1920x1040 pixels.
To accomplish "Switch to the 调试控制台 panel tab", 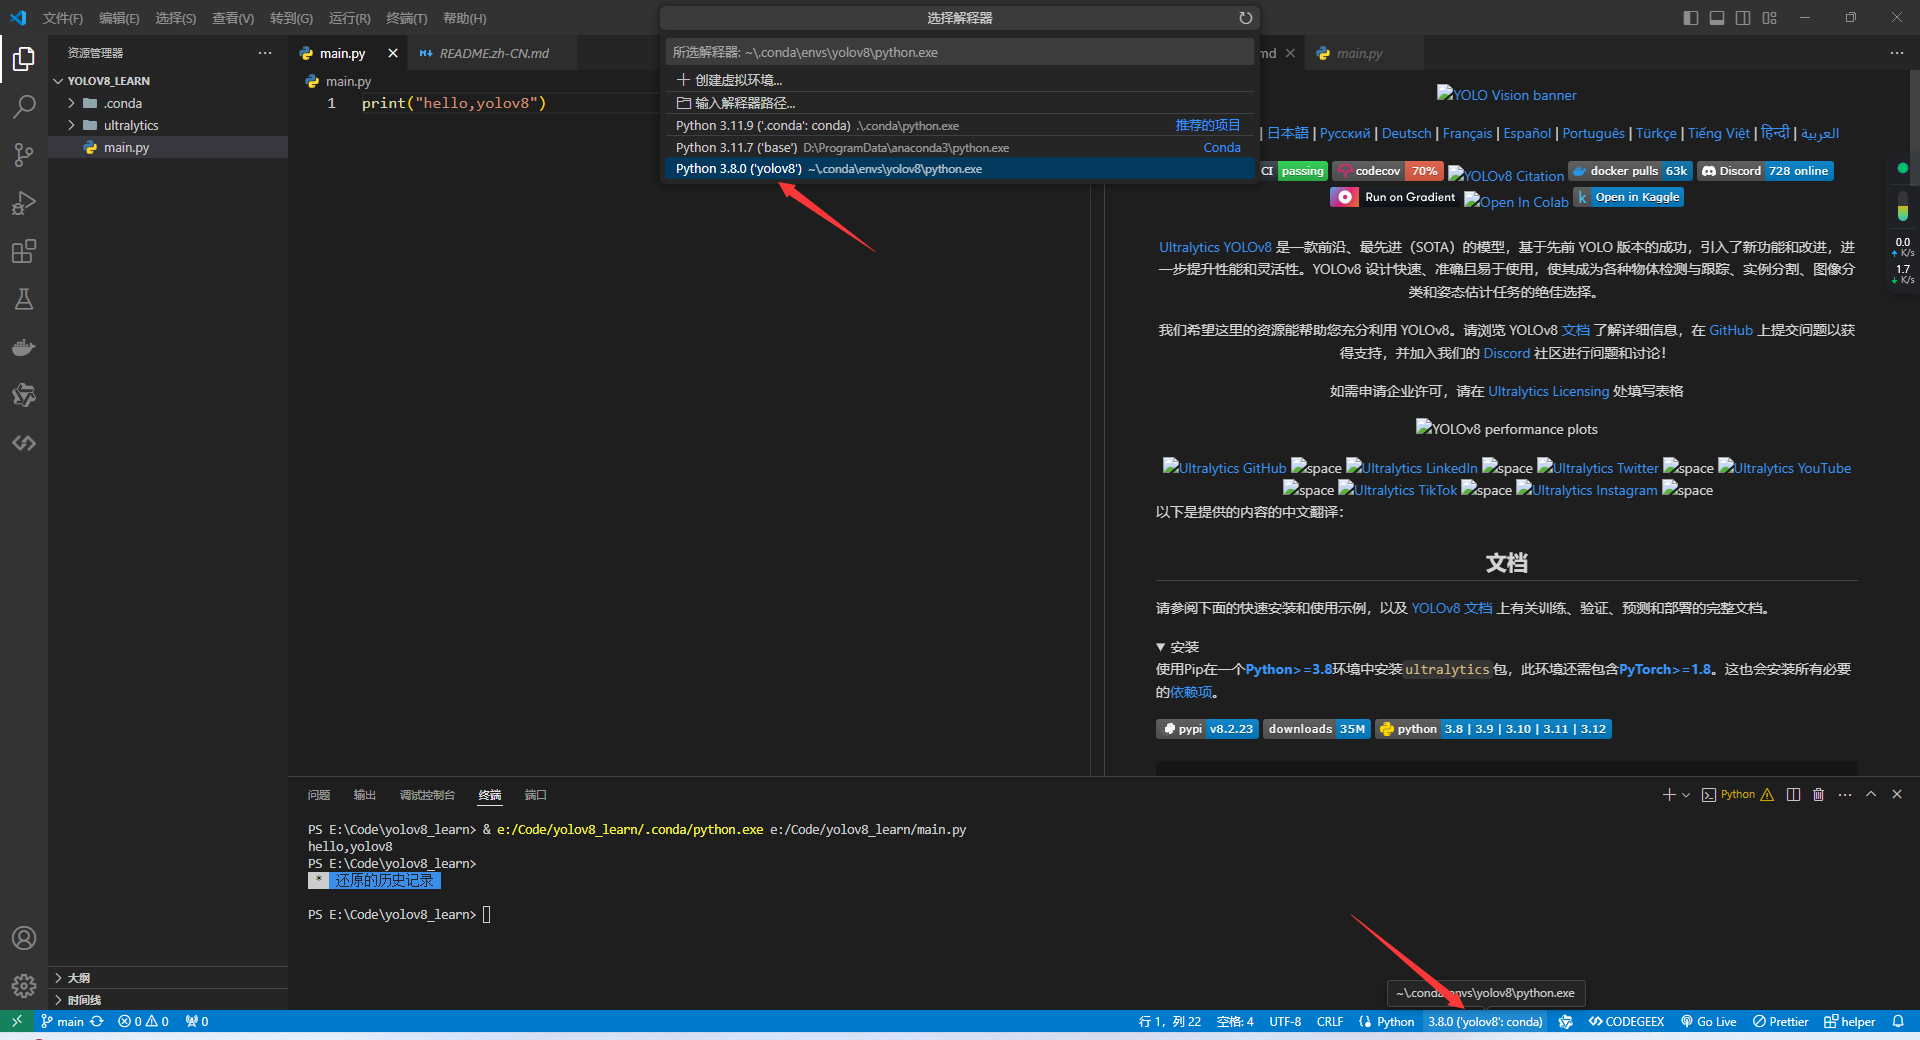I will 427,795.
